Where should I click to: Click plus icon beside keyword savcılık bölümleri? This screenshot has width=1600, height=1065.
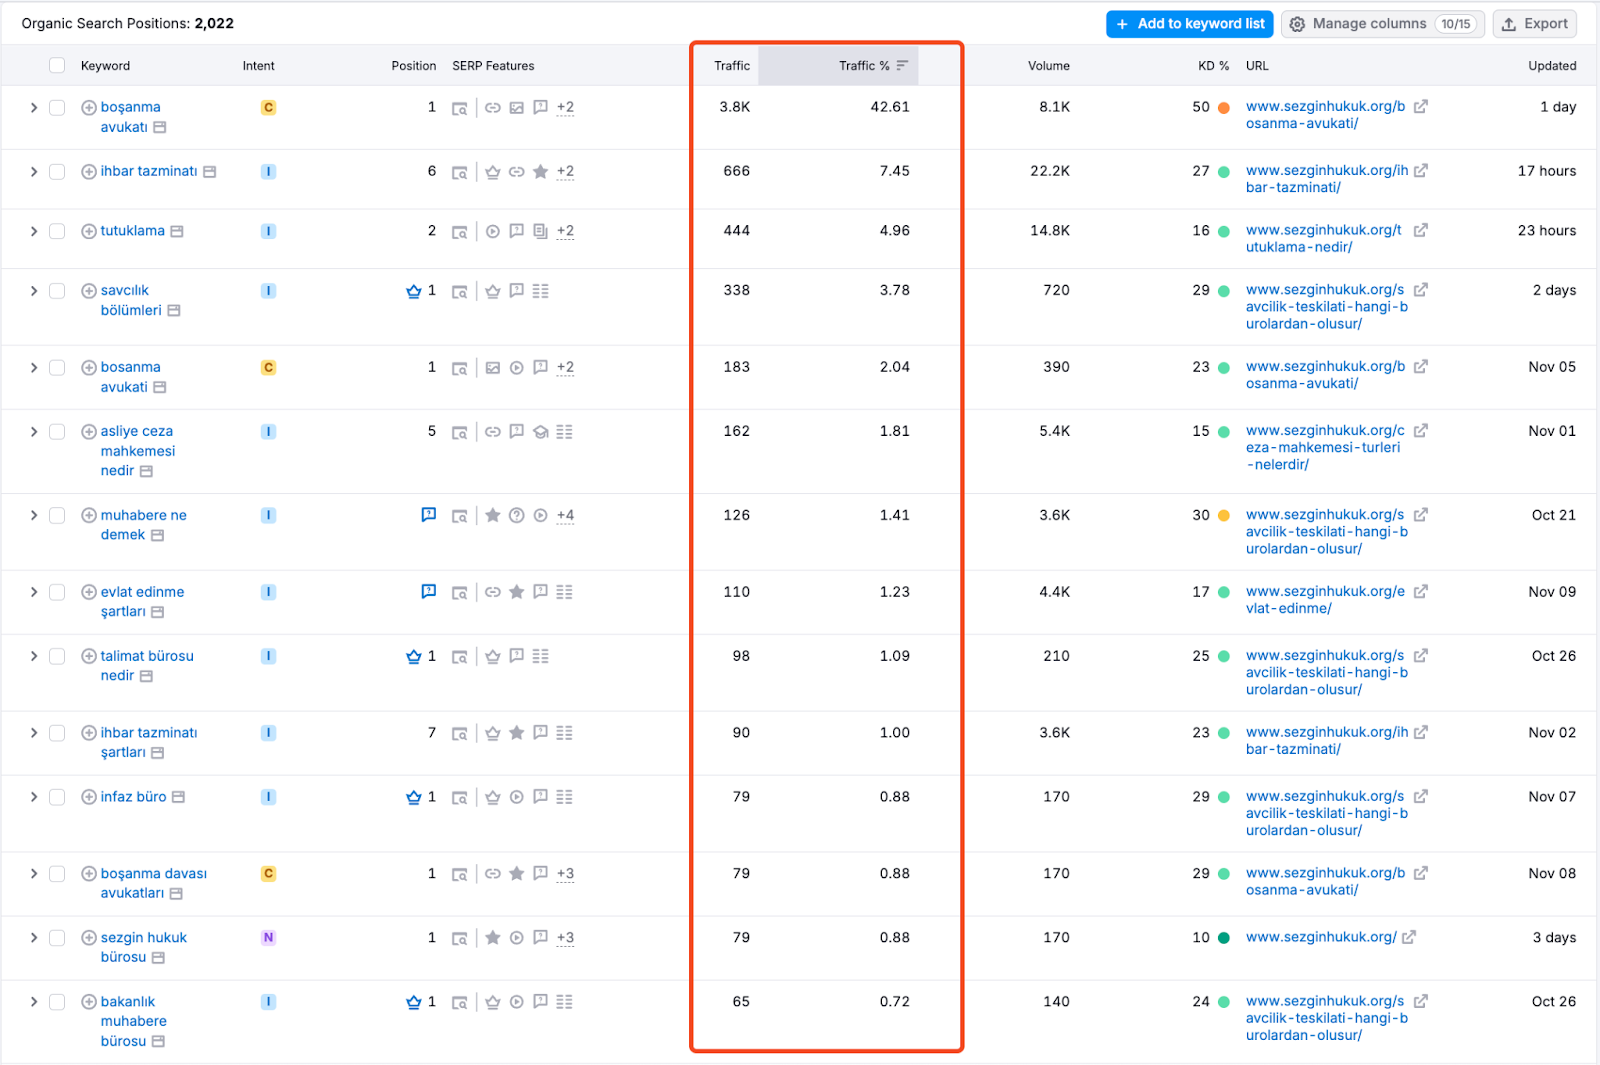tap(89, 291)
